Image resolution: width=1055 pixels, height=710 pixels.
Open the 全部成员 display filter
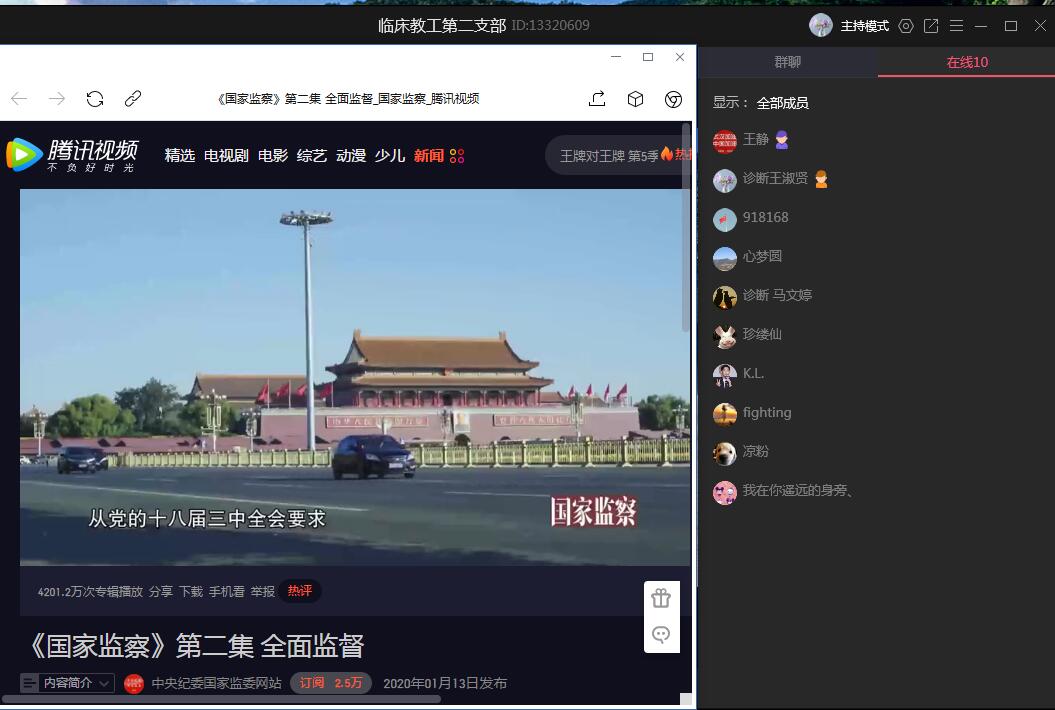pyautogui.click(x=782, y=103)
